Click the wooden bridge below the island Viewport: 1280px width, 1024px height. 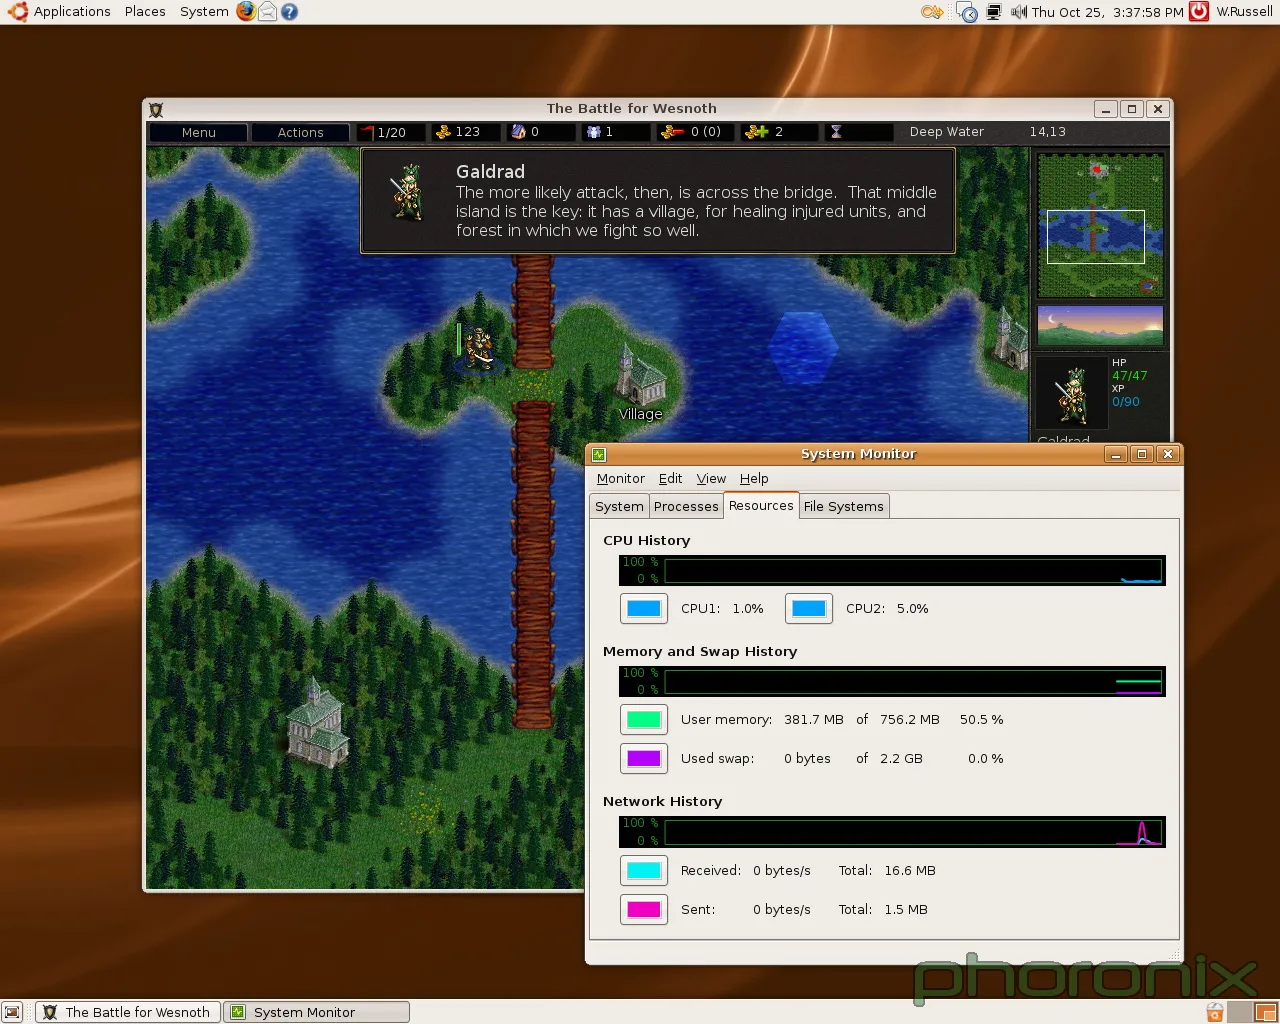click(x=533, y=565)
